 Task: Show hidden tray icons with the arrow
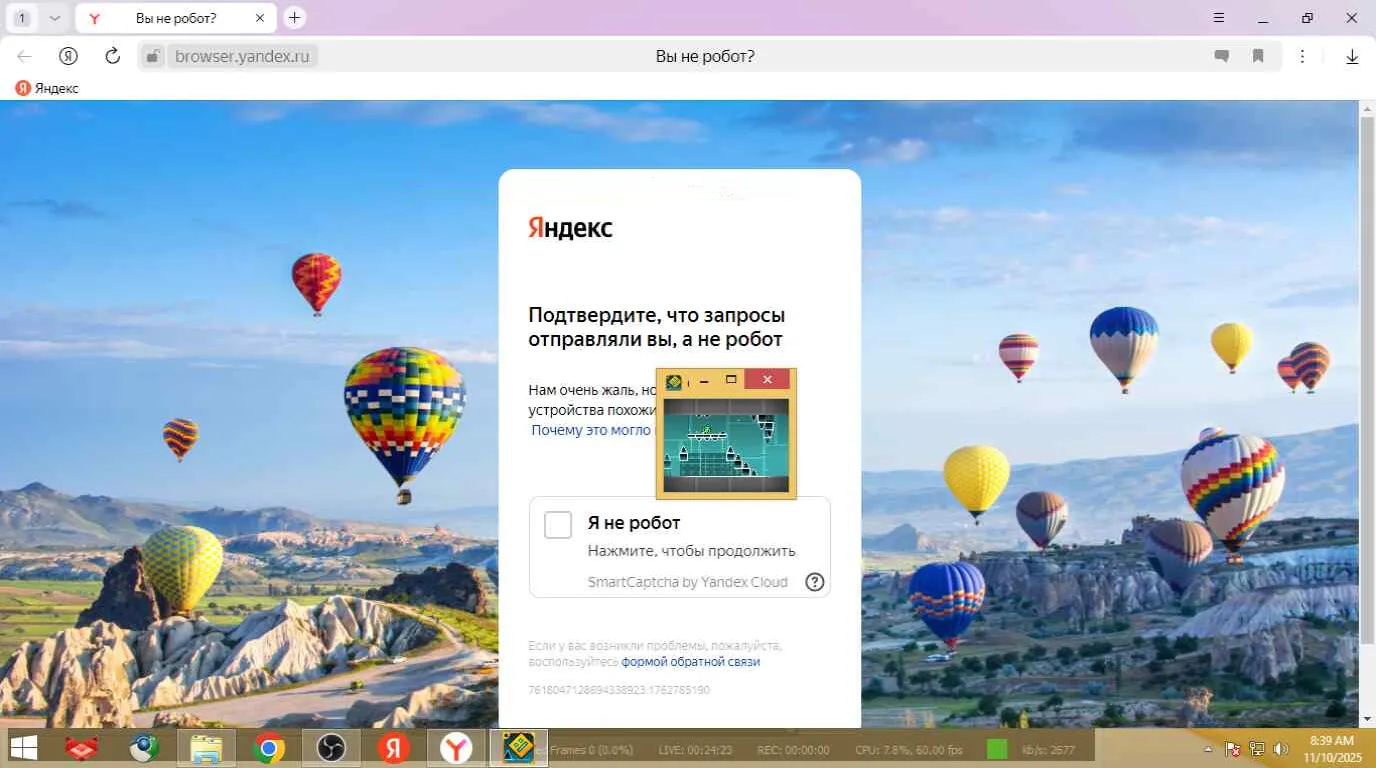pyautogui.click(x=1207, y=749)
